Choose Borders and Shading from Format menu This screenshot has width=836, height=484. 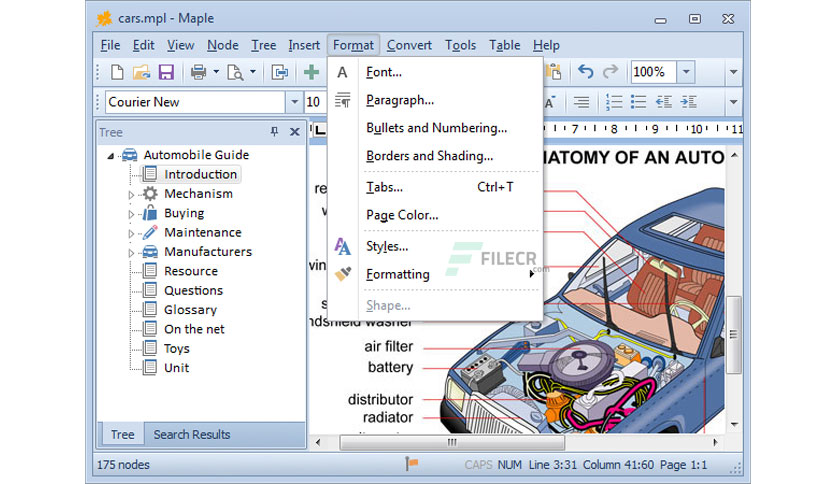click(x=430, y=156)
